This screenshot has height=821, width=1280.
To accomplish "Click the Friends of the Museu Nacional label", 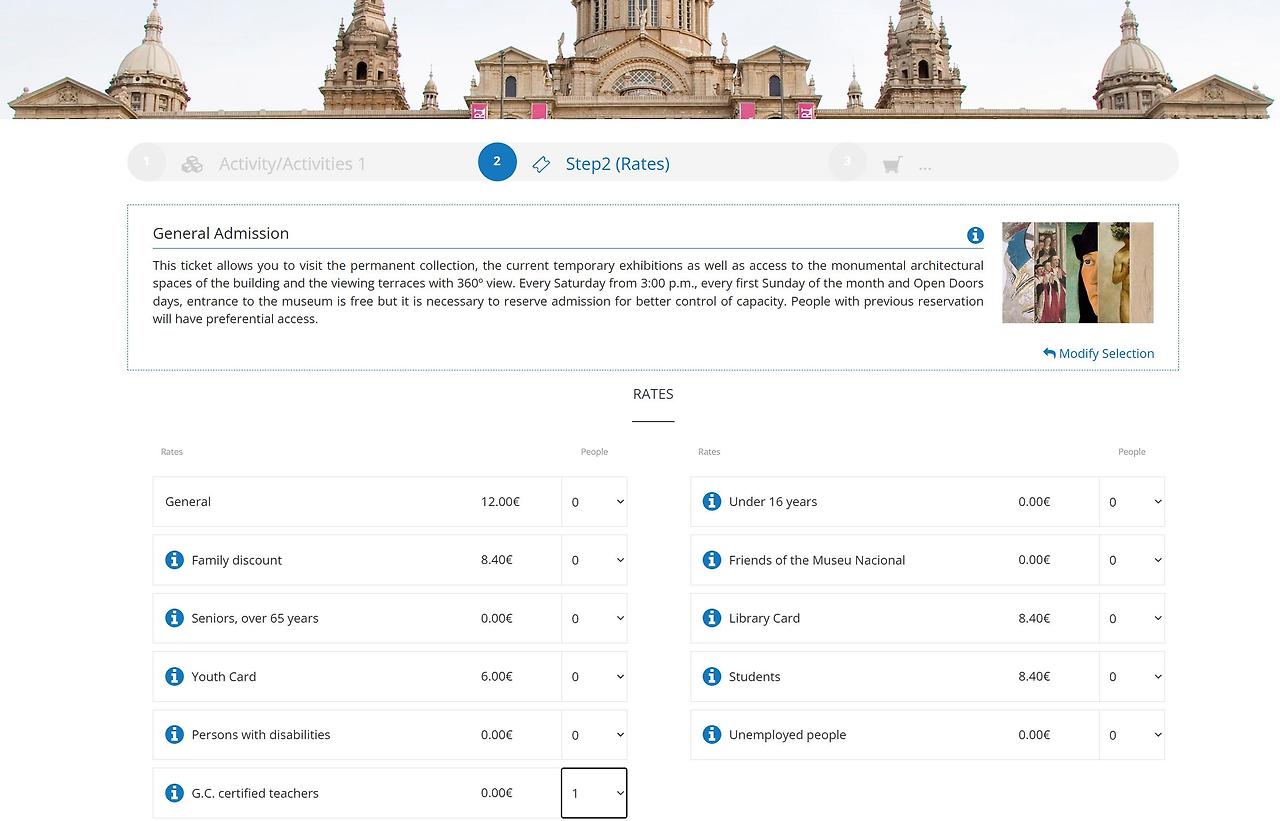I will (817, 560).
